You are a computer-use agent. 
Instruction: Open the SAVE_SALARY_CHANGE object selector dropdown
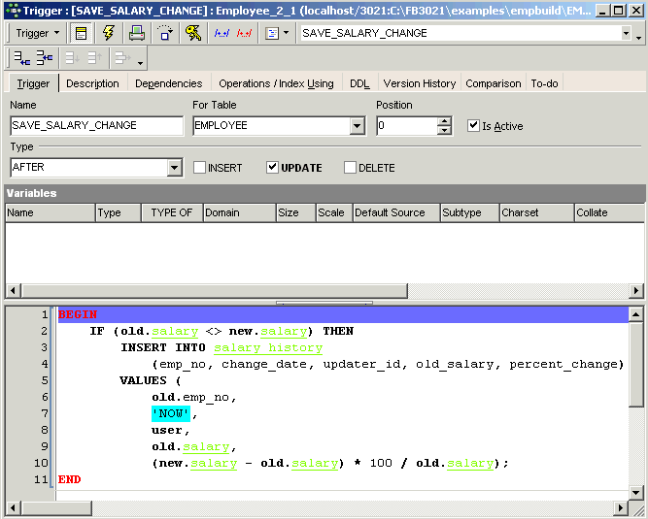pos(626,33)
